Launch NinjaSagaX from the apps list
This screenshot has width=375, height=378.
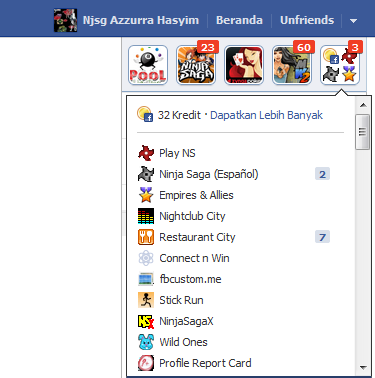(186, 321)
